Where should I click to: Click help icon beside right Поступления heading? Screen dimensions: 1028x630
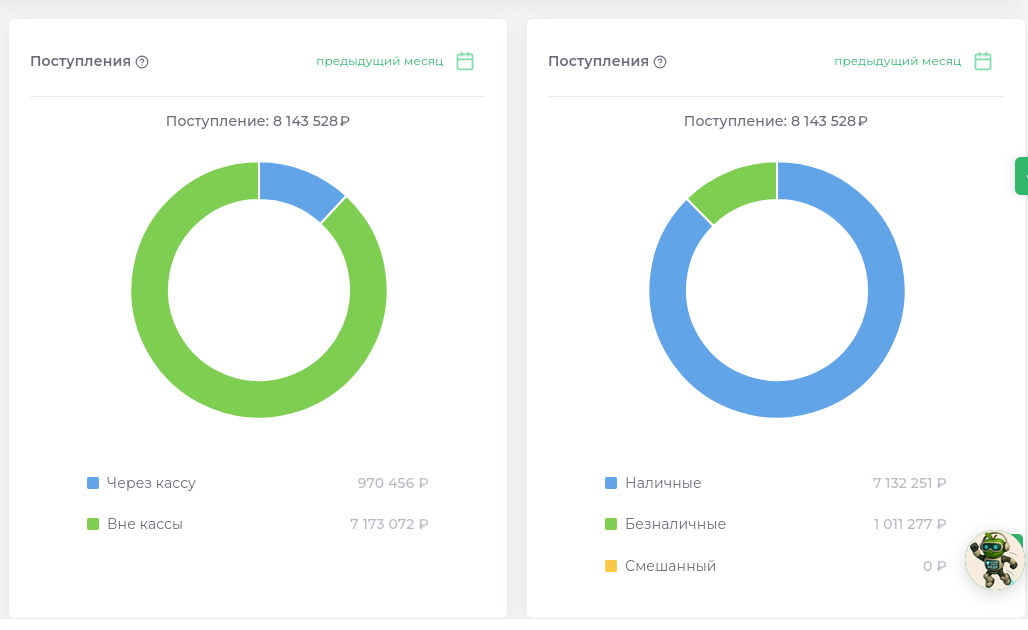point(659,62)
